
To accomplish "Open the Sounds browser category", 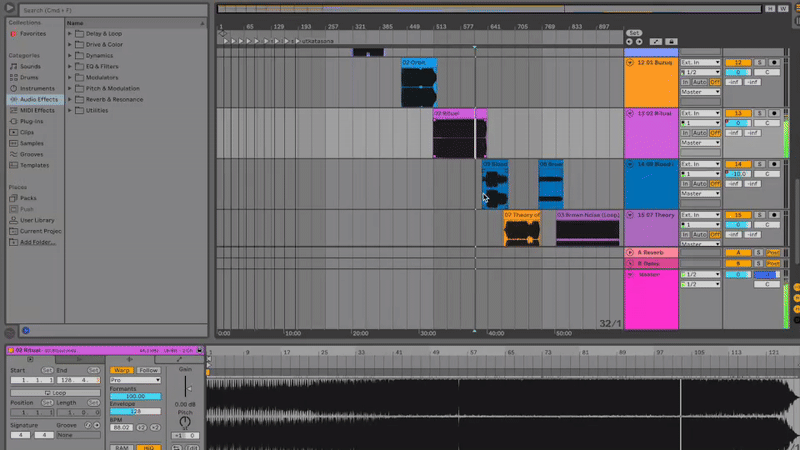I will (x=30, y=66).
